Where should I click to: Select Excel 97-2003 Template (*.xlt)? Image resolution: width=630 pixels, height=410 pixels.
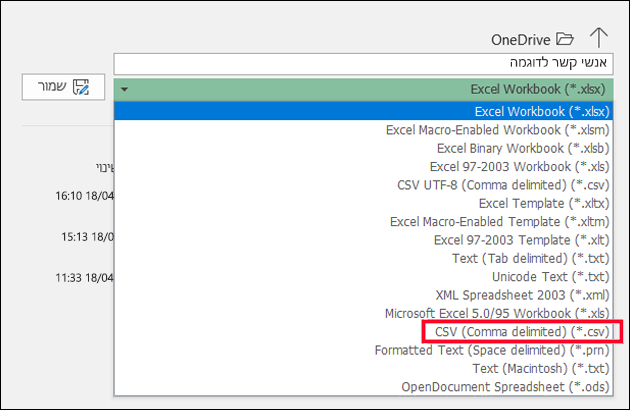(x=363, y=240)
